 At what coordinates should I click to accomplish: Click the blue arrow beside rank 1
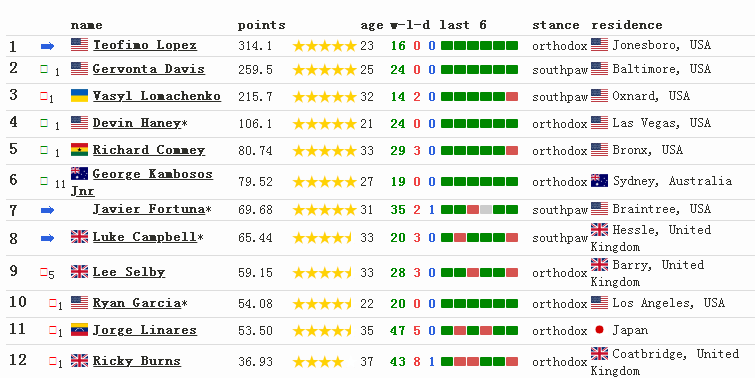point(47,46)
